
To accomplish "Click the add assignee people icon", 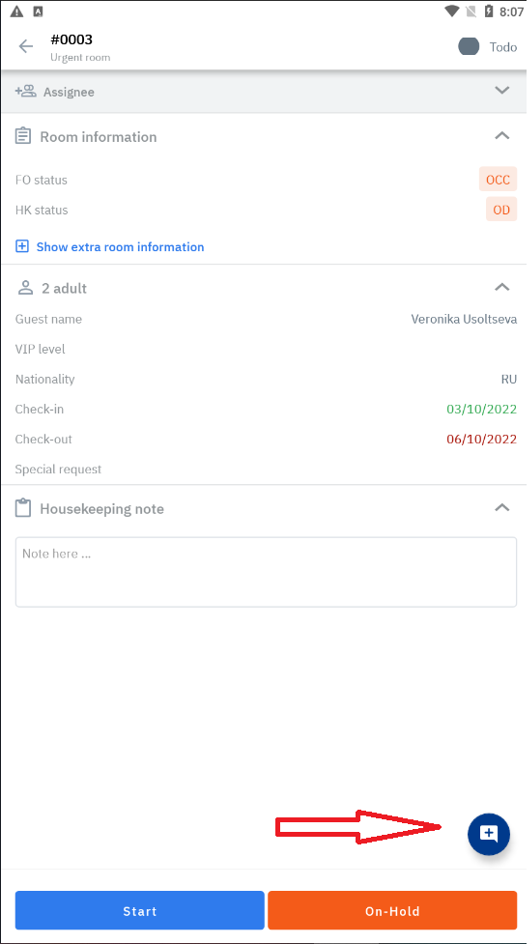I will (25, 92).
